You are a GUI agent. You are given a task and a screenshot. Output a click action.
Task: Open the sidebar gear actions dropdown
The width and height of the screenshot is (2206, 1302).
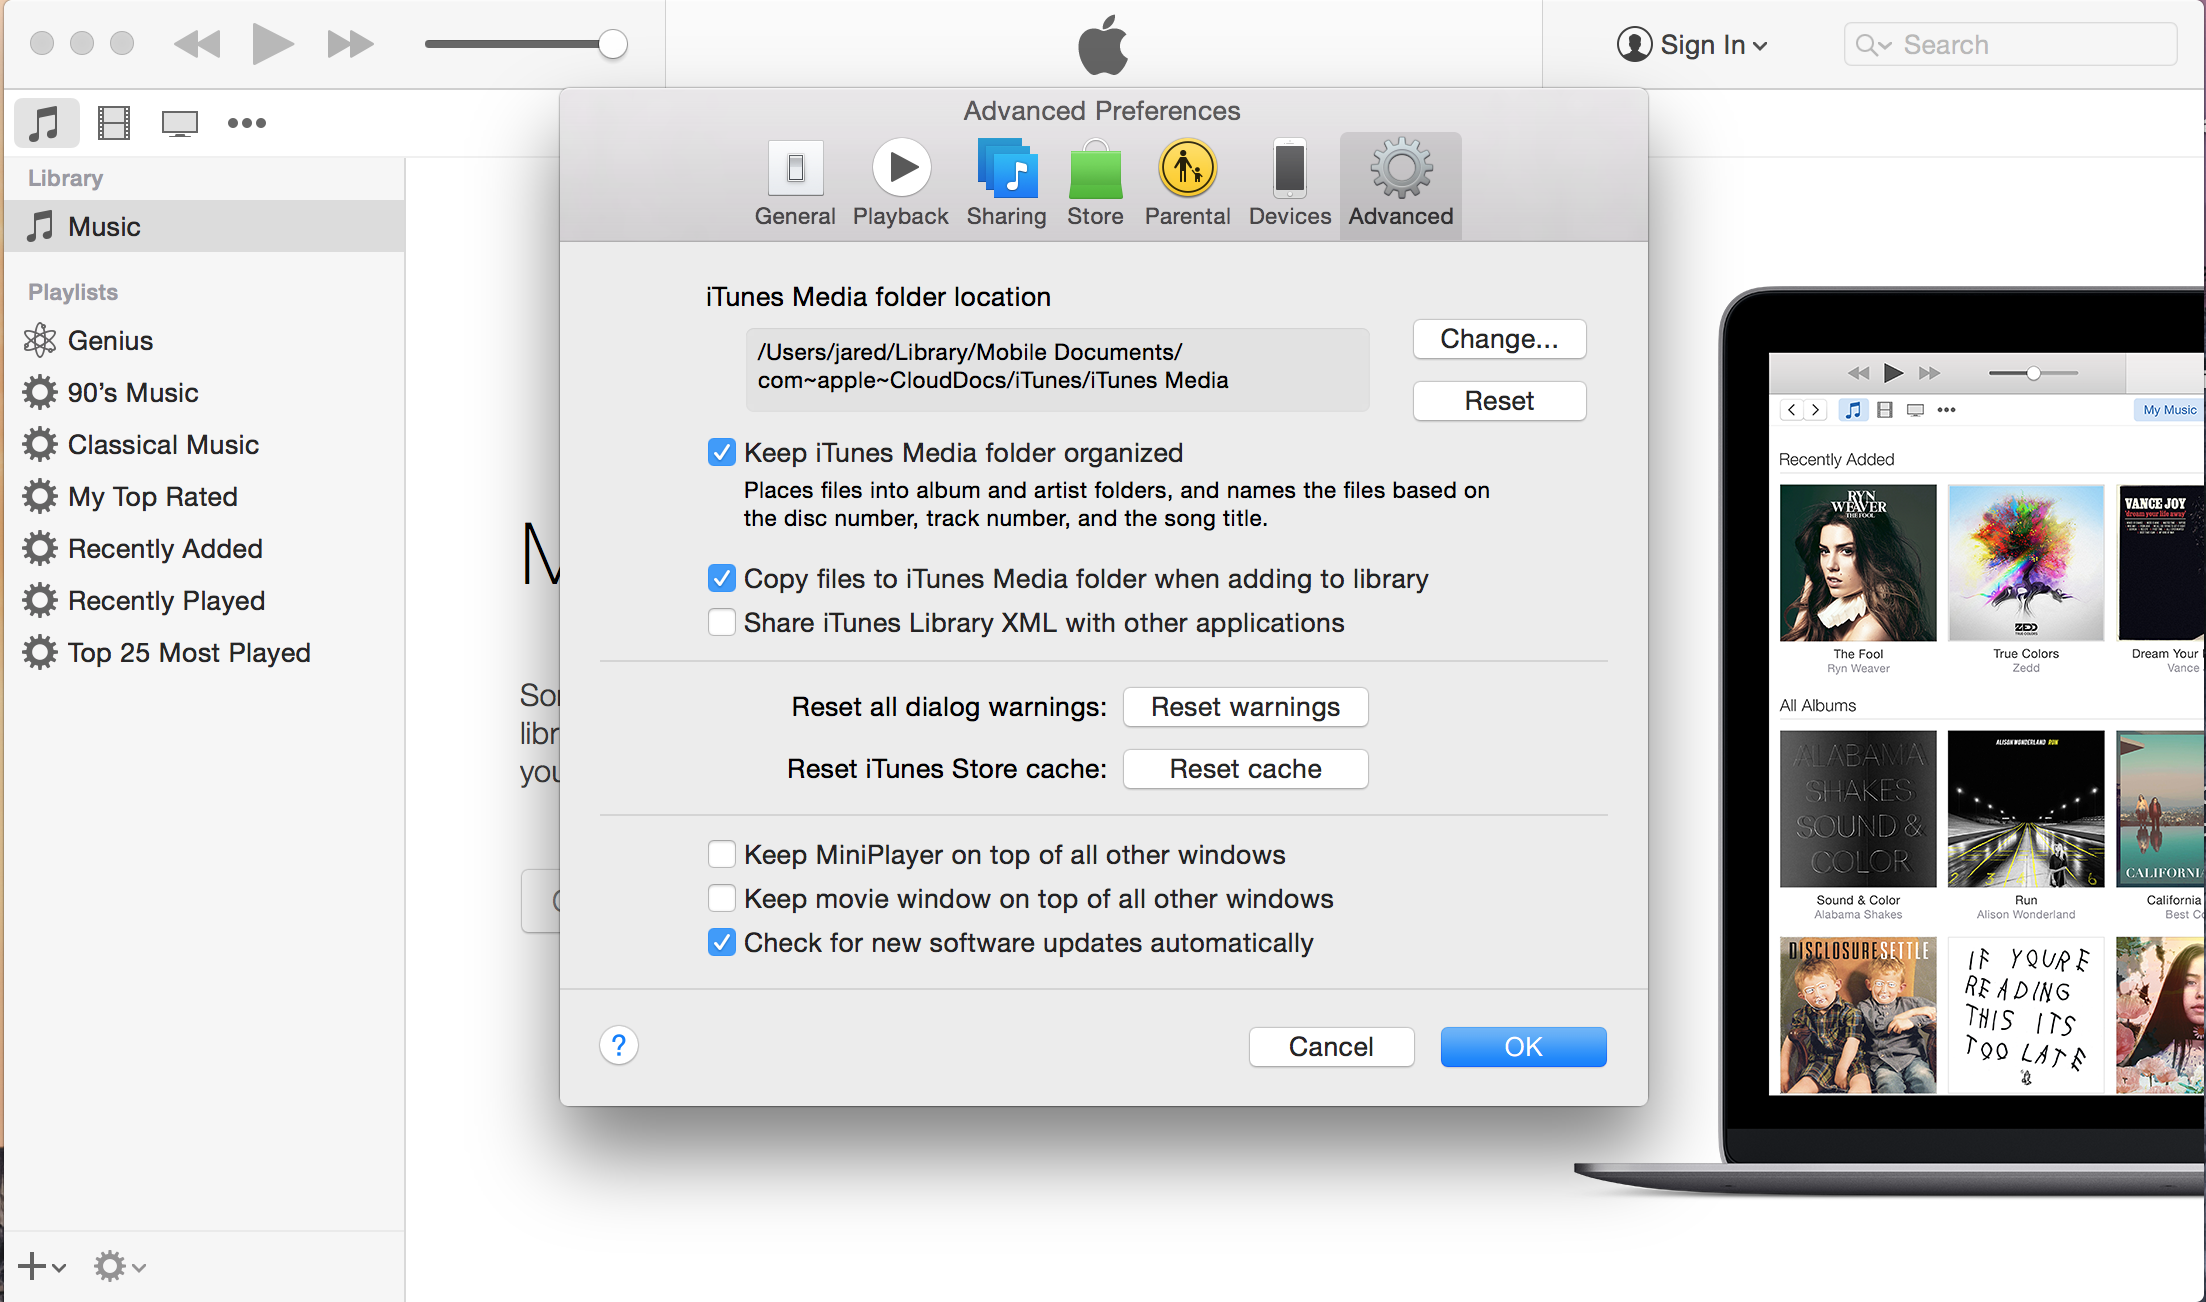(x=120, y=1266)
